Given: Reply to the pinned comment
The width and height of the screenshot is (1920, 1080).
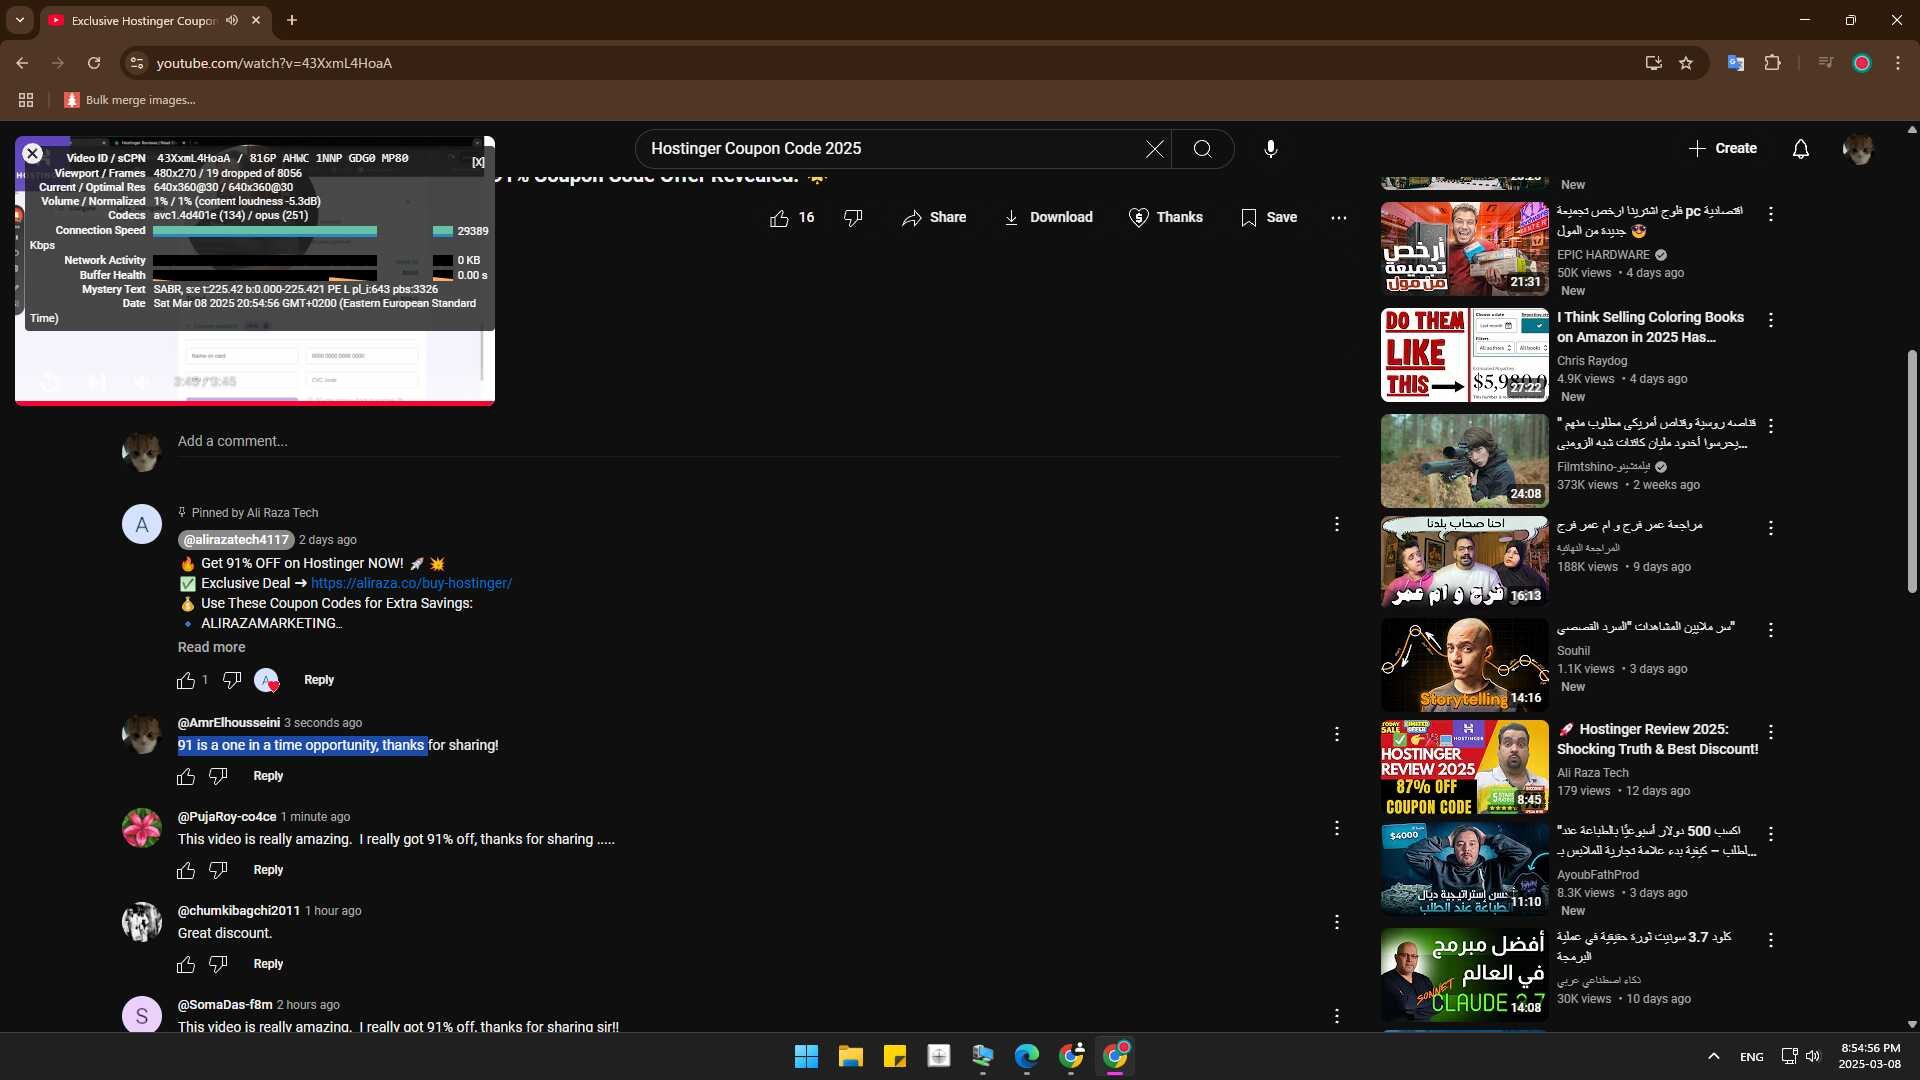Looking at the screenshot, I should coord(319,680).
